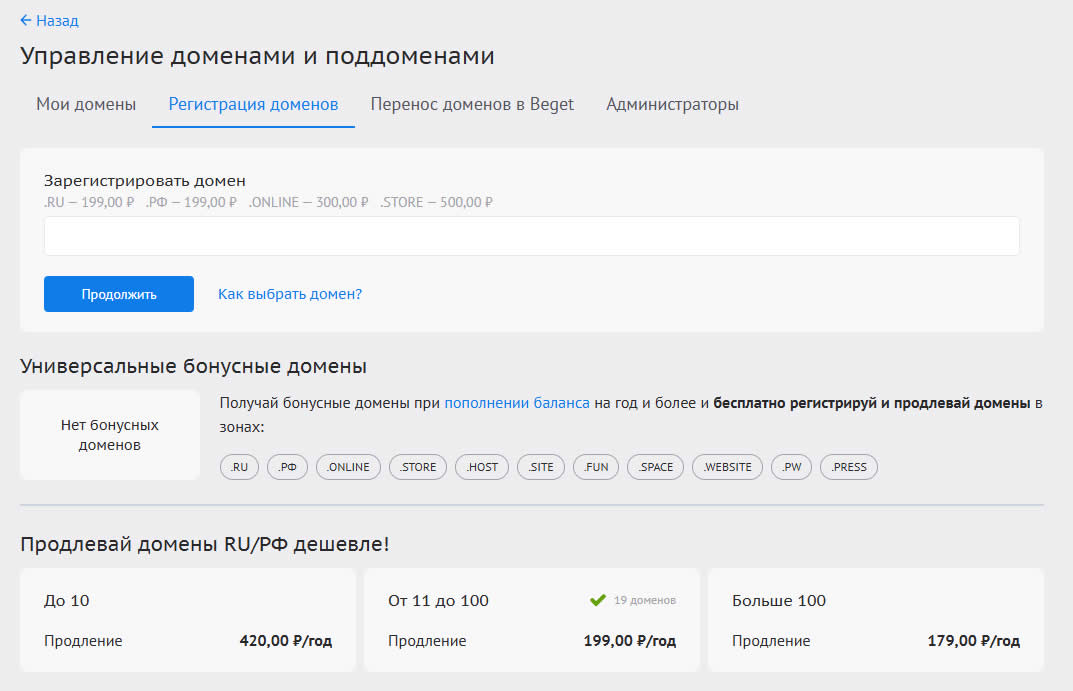Click the Нет бонусных доменов box
This screenshot has width=1073, height=691.
tap(109, 435)
